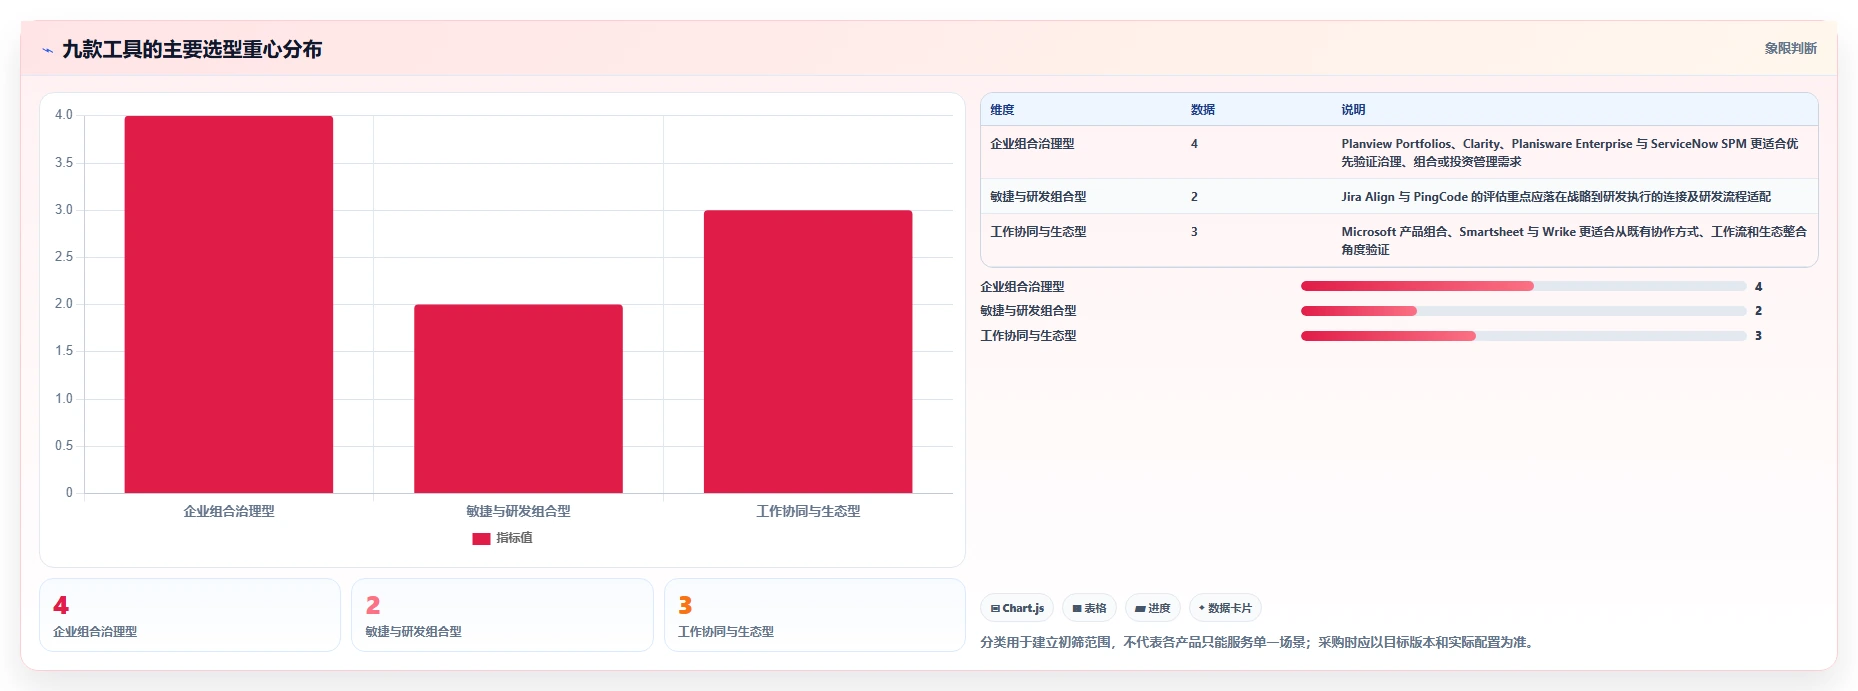Toggle the 指标值 legend entry under the chart
The height and width of the screenshot is (691, 1858).
click(502, 538)
